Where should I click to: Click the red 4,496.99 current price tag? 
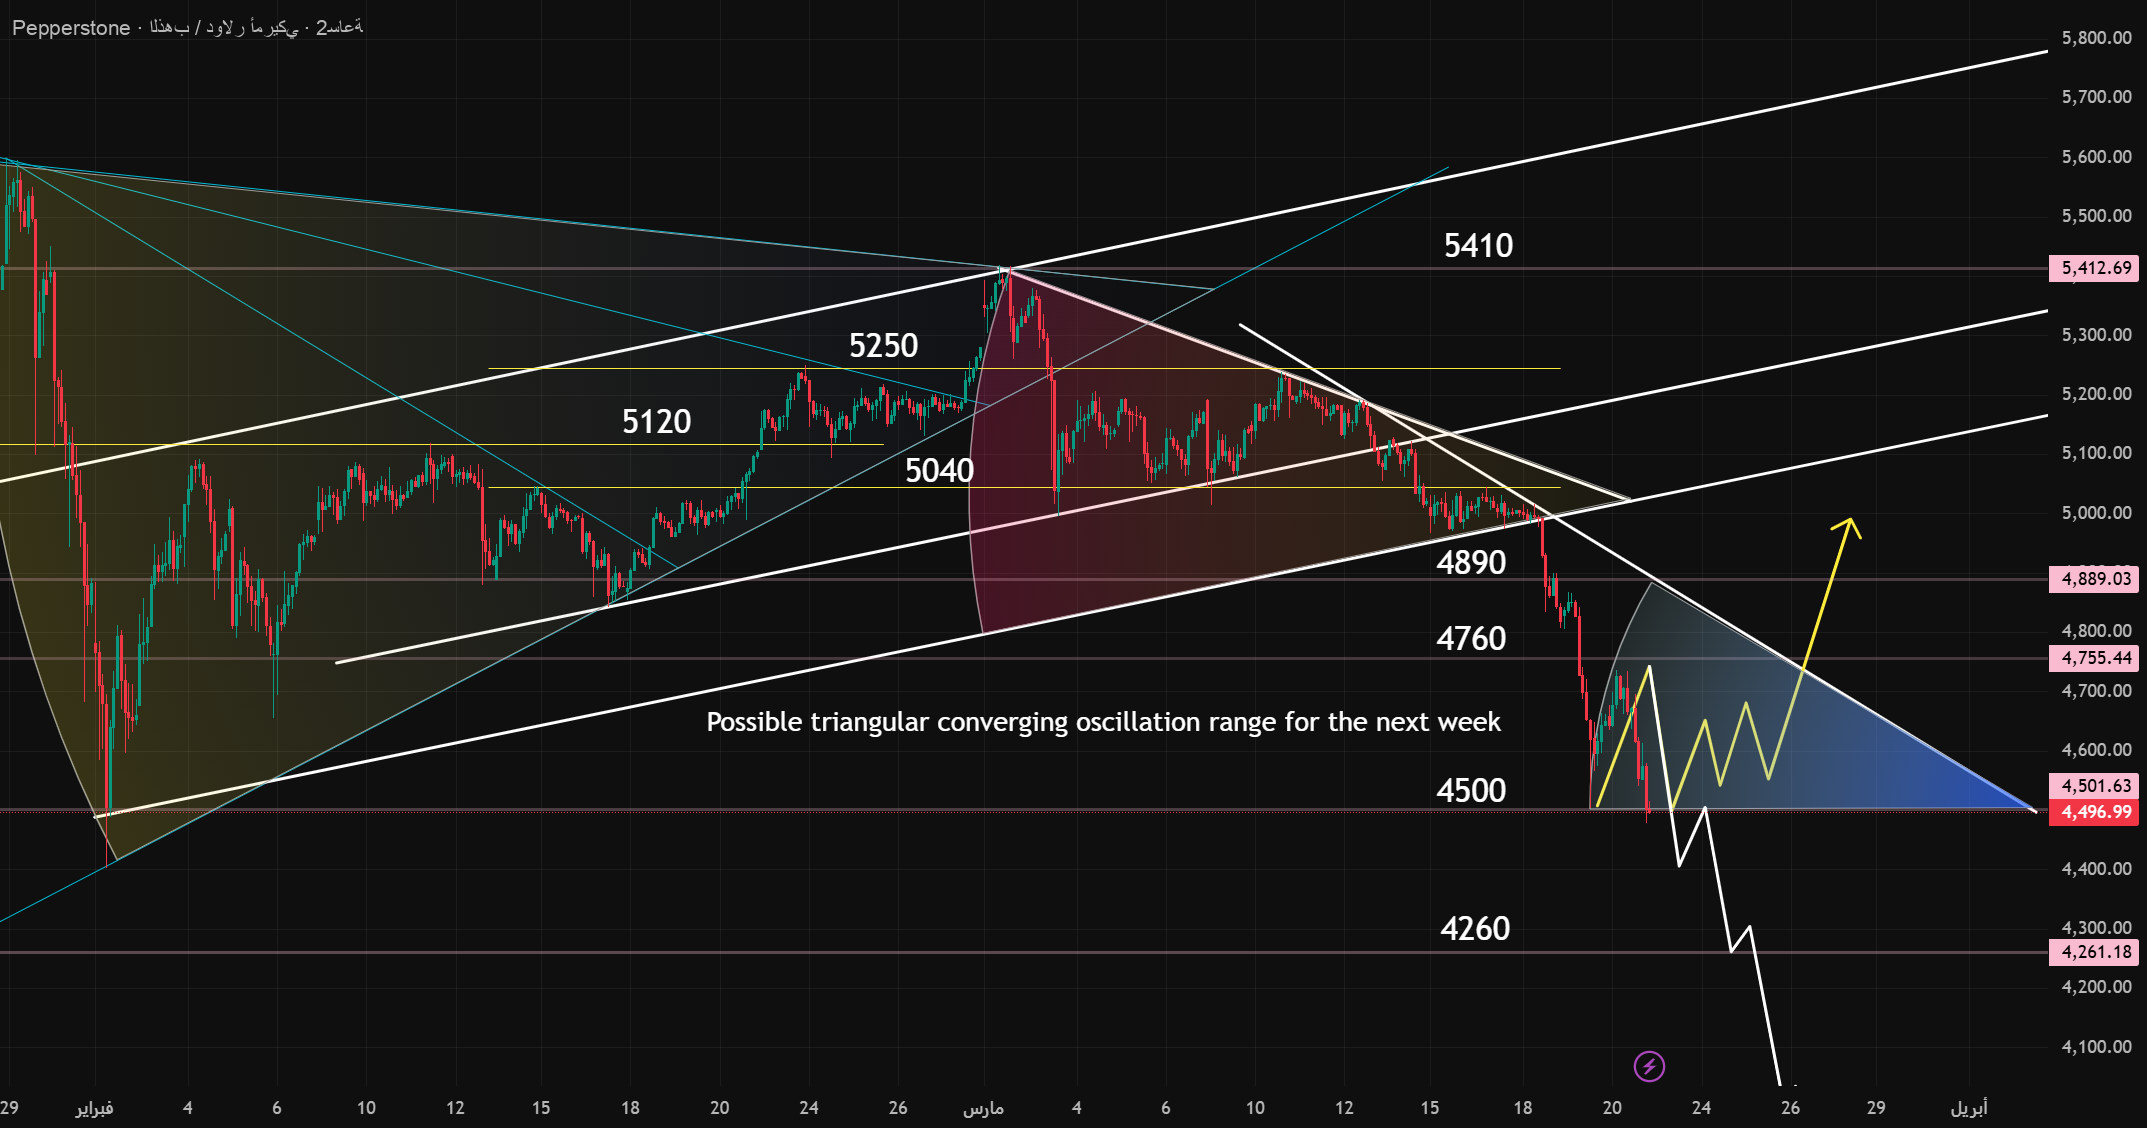tap(2096, 812)
